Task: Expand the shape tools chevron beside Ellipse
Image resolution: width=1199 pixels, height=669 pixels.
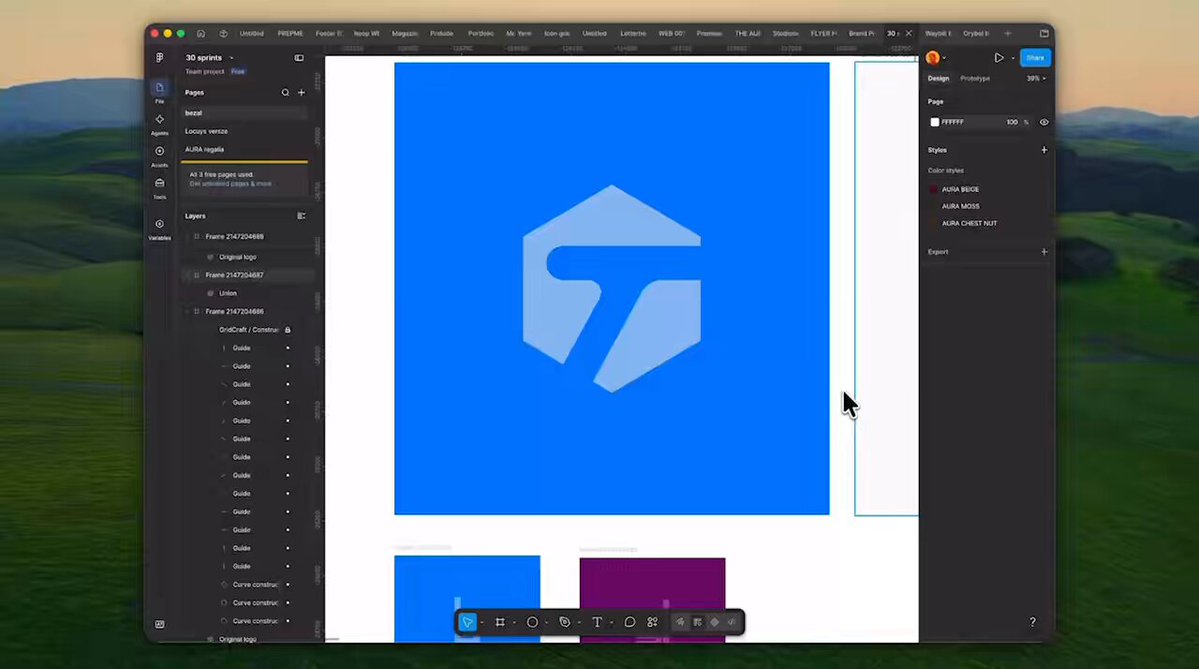Action: click(546, 622)
